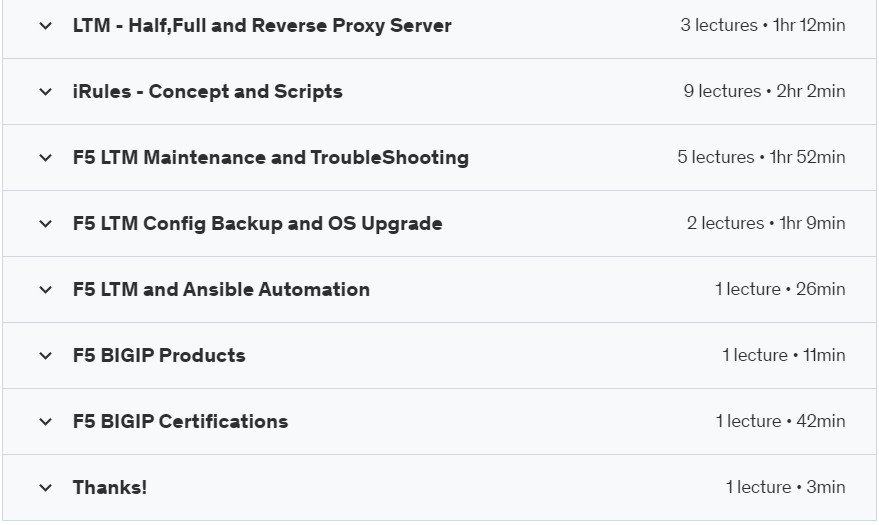Click '1 lecture • 11min' text
The height and width of the screenshot is (525, 879).
tap(784, 355)
